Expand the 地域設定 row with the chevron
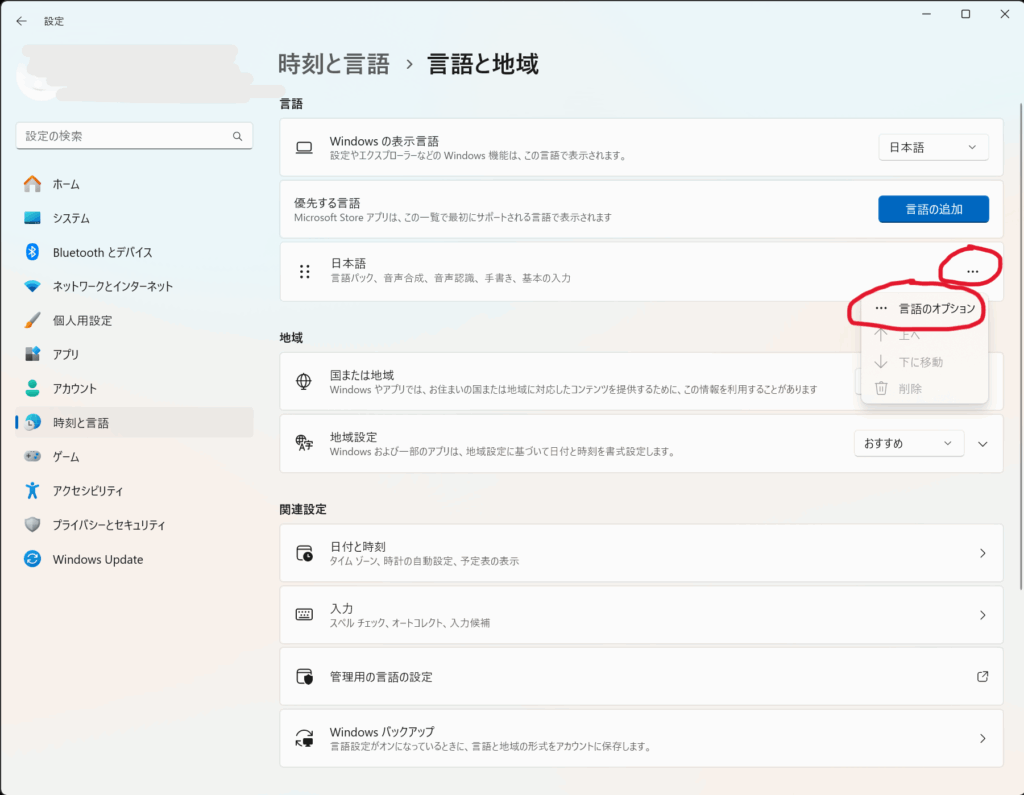 point(982,444)
